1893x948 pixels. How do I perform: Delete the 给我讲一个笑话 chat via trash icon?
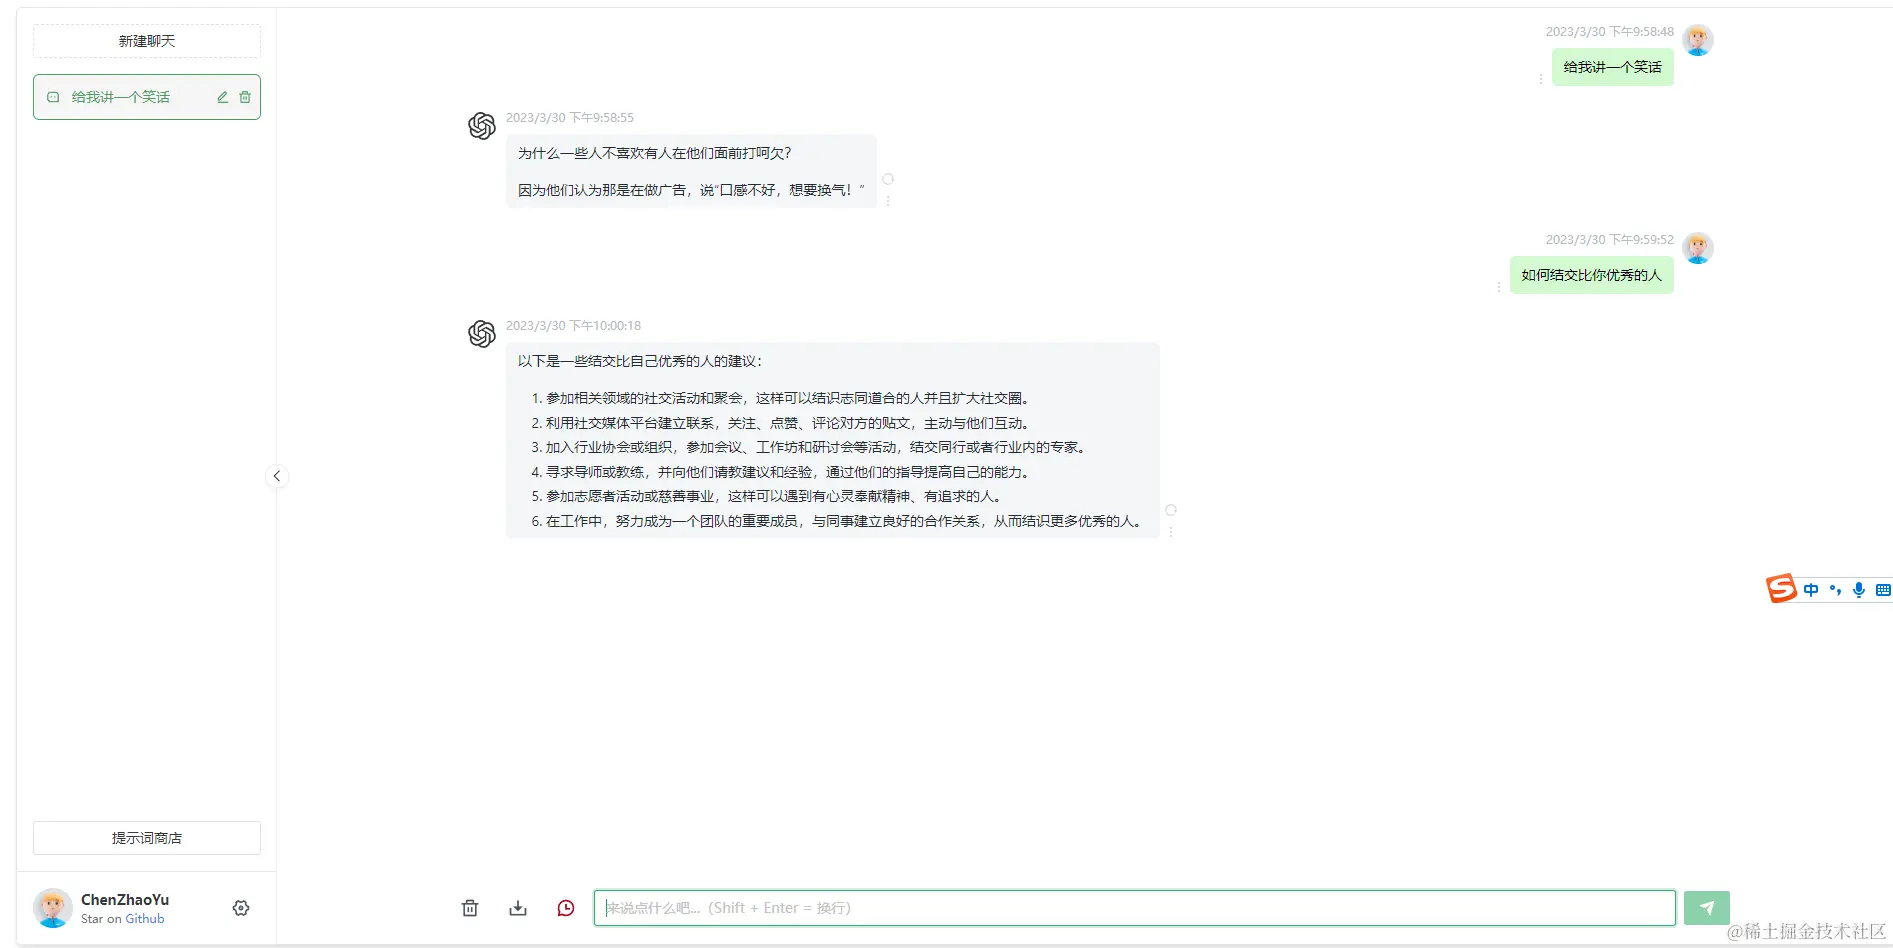(x=246, y=97)
